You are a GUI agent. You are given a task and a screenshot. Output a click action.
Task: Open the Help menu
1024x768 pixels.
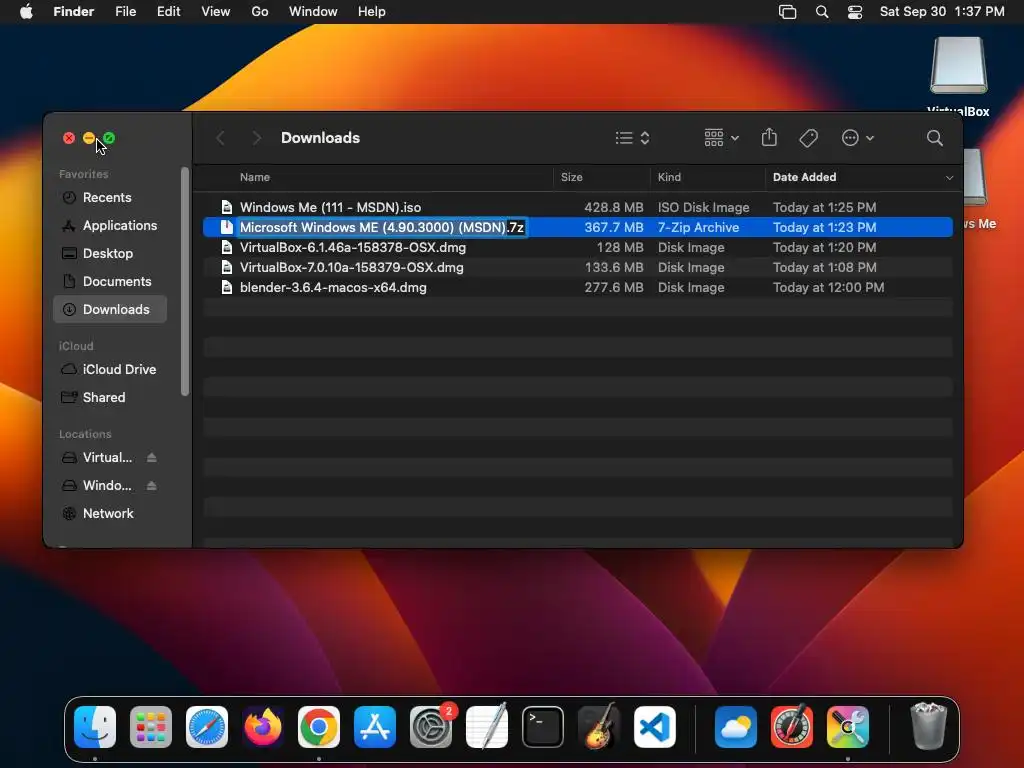pos(372,12)
